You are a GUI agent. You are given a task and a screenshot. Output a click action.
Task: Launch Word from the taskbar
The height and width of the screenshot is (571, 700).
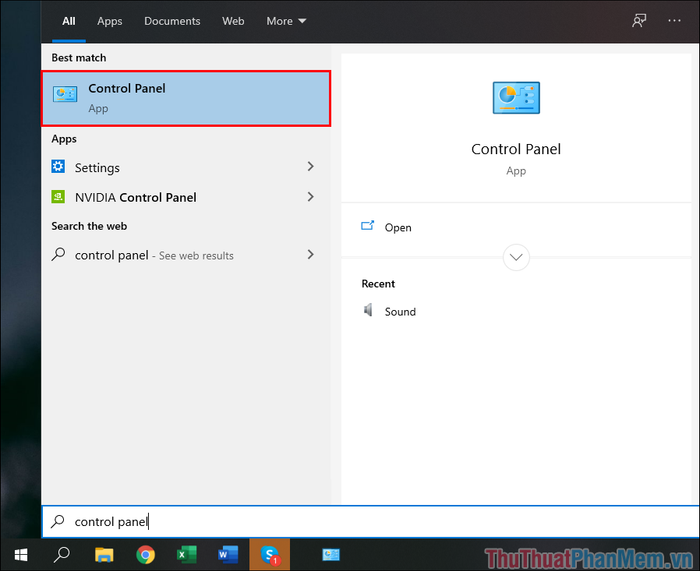pyautogui.click(x=228, y=555)
